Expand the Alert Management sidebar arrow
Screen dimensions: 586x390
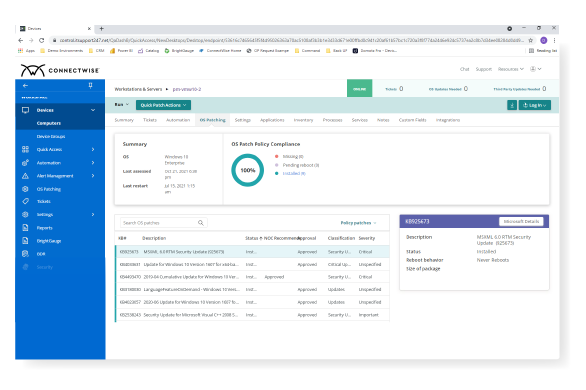coord(93,176)
